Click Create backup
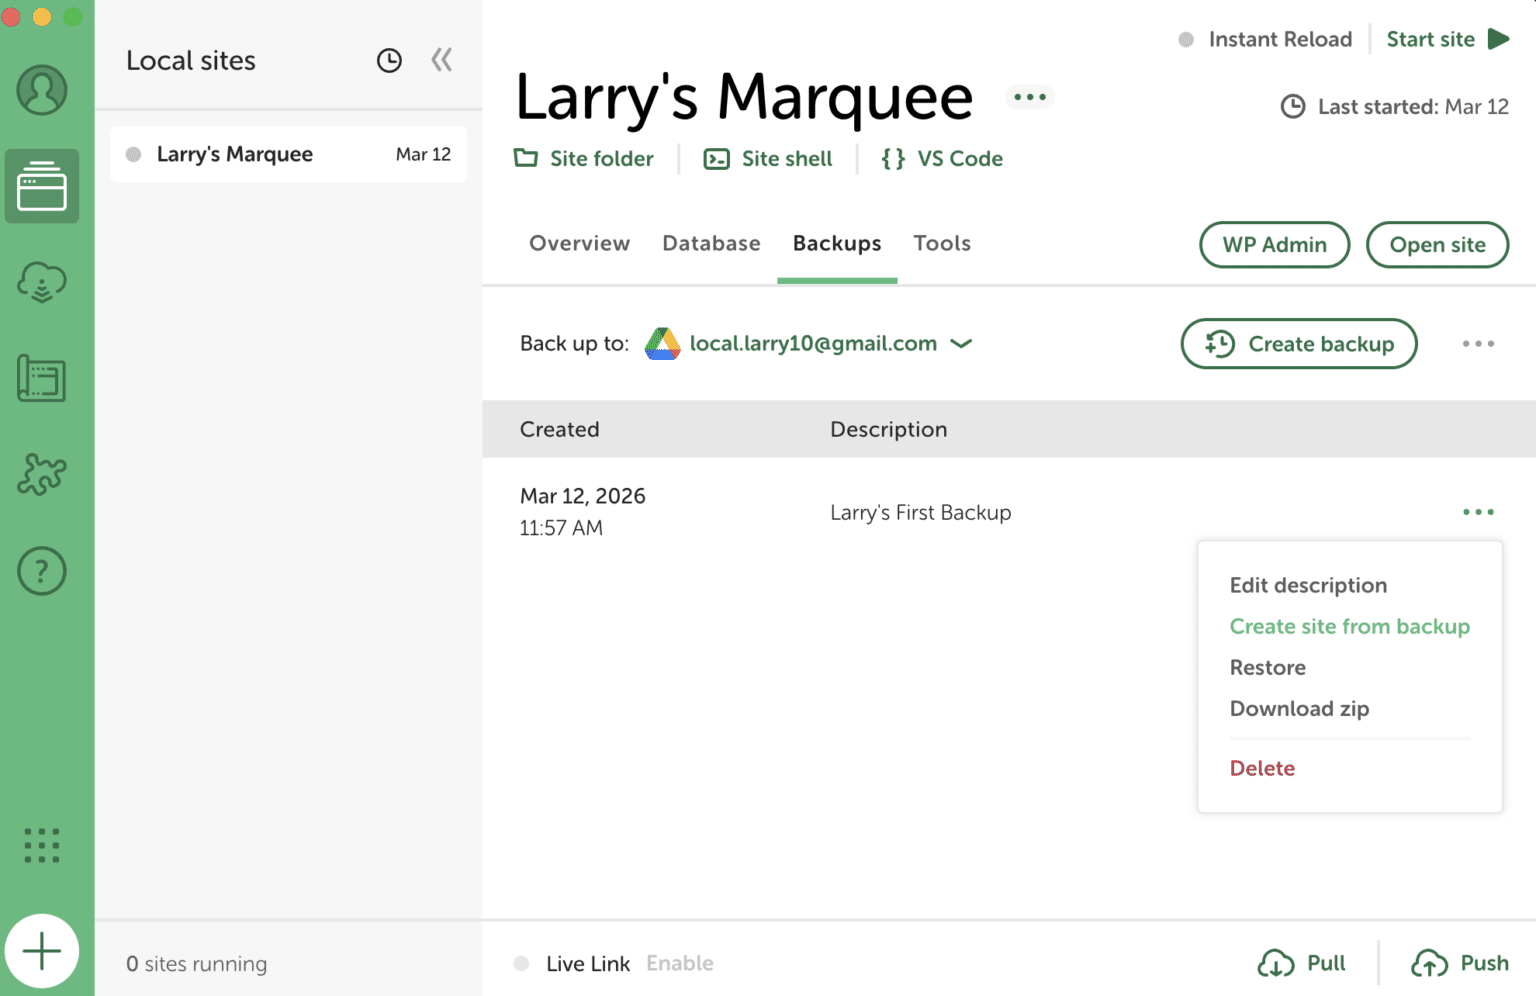This screenshot has height=996, width=1536. tap(1299, 344)
